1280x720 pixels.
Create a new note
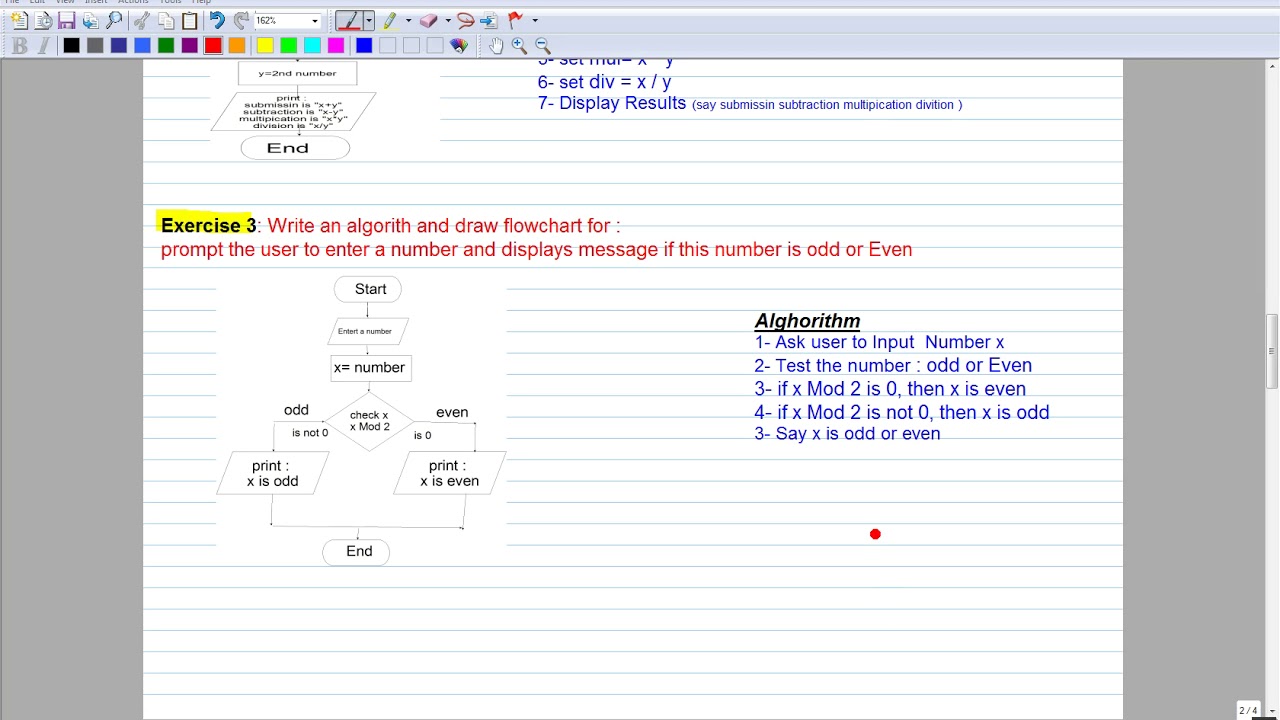point(18,20)
